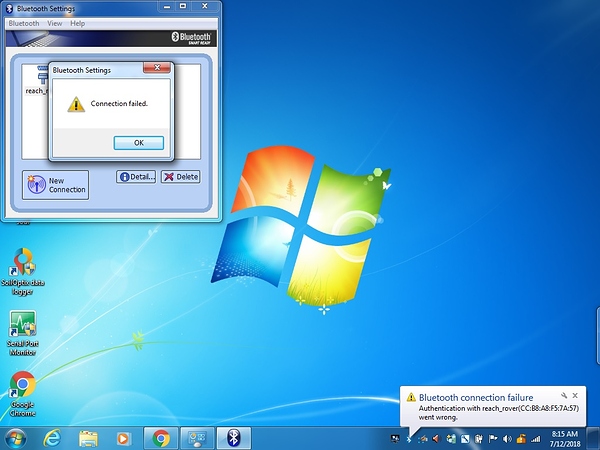600x450 pixels.
Task: Click the monitor display icon at the tray's left end
Action: tap(395, 439)
